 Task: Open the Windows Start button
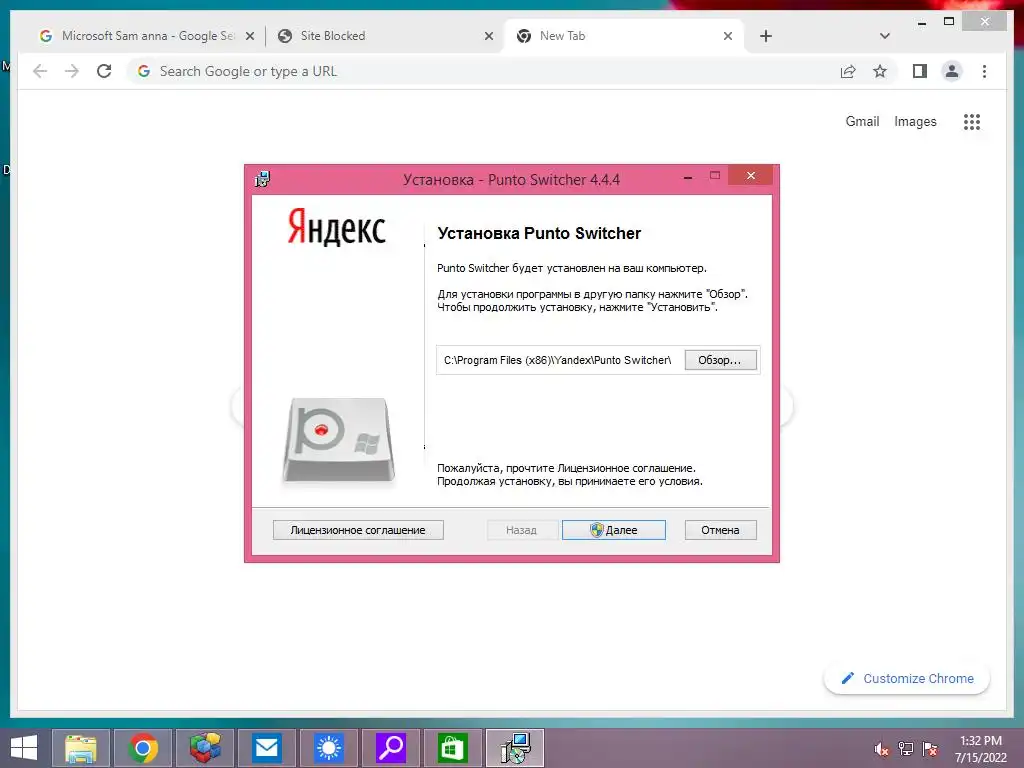(x=24, y=748)
